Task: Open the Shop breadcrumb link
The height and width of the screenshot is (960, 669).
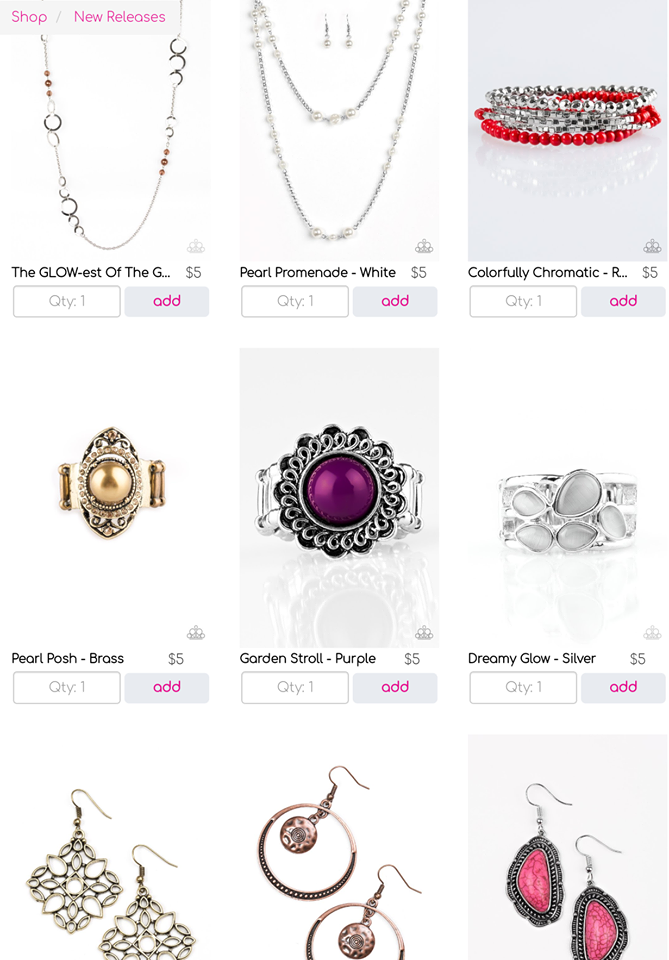Action: (x=29, y=17)
